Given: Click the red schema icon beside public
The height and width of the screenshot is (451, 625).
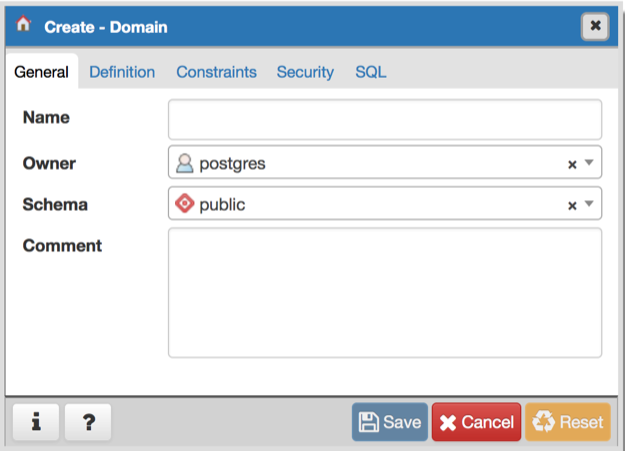Looking at the screenshot, I should point(185,204).
